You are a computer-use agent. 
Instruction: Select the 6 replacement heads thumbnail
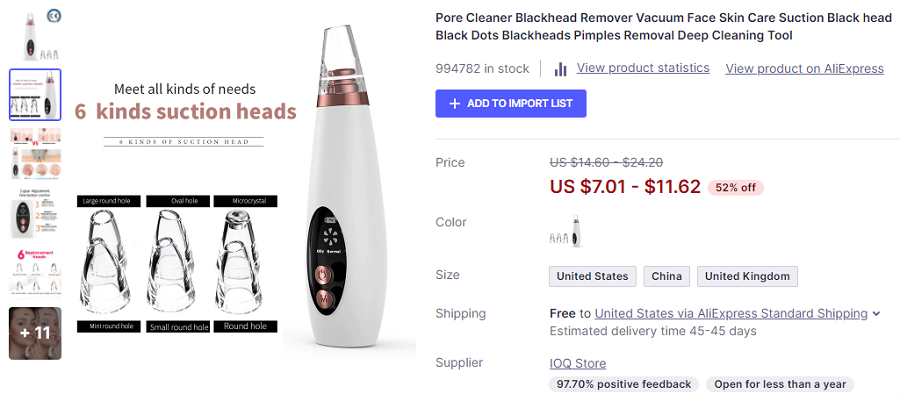pos(35,273)
